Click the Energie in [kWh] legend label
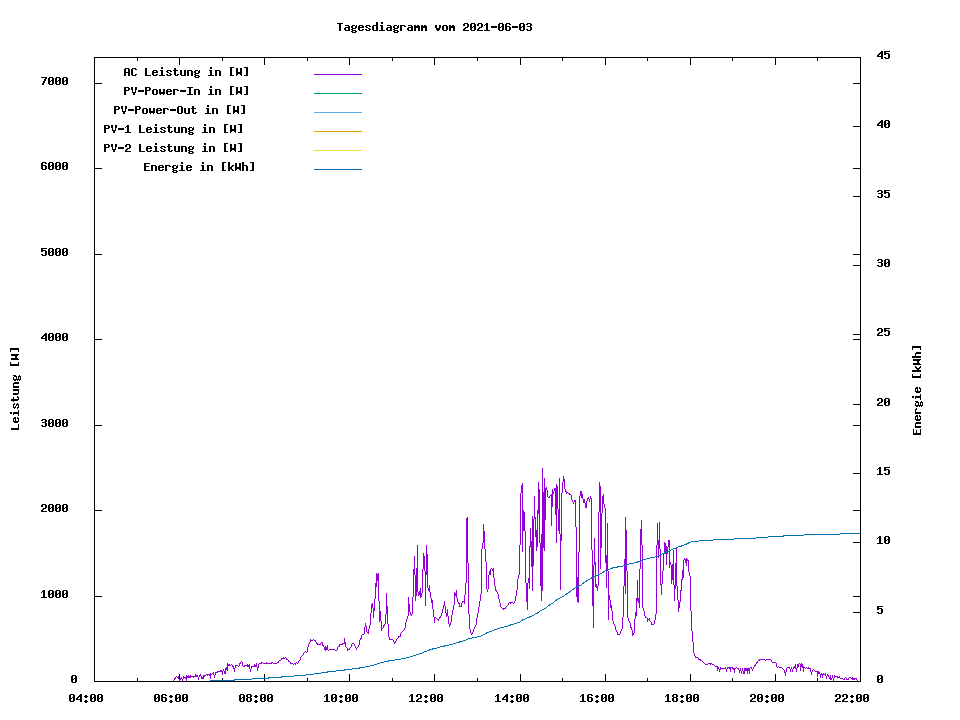Viewport: 960px width, 720px height. 199,167
